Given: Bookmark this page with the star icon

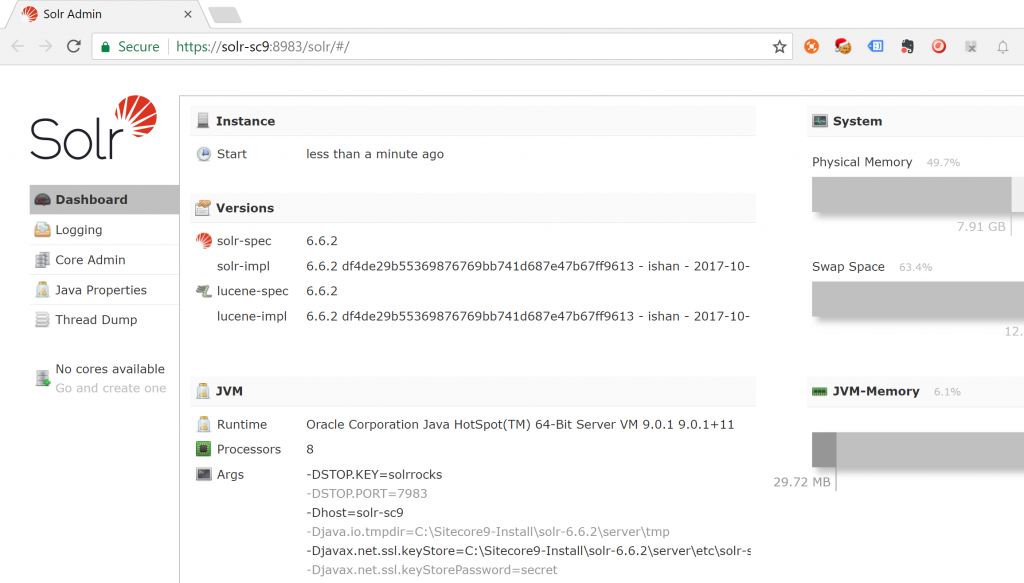Looking at the screenshot, I should click(779, 47).
